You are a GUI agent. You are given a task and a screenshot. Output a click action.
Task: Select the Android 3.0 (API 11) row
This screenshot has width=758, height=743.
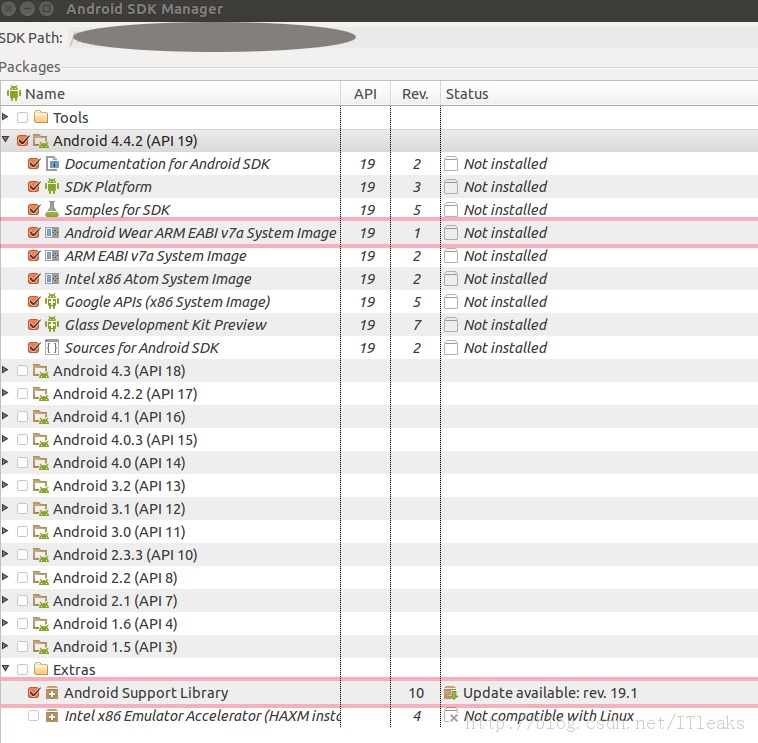(379, 532)
